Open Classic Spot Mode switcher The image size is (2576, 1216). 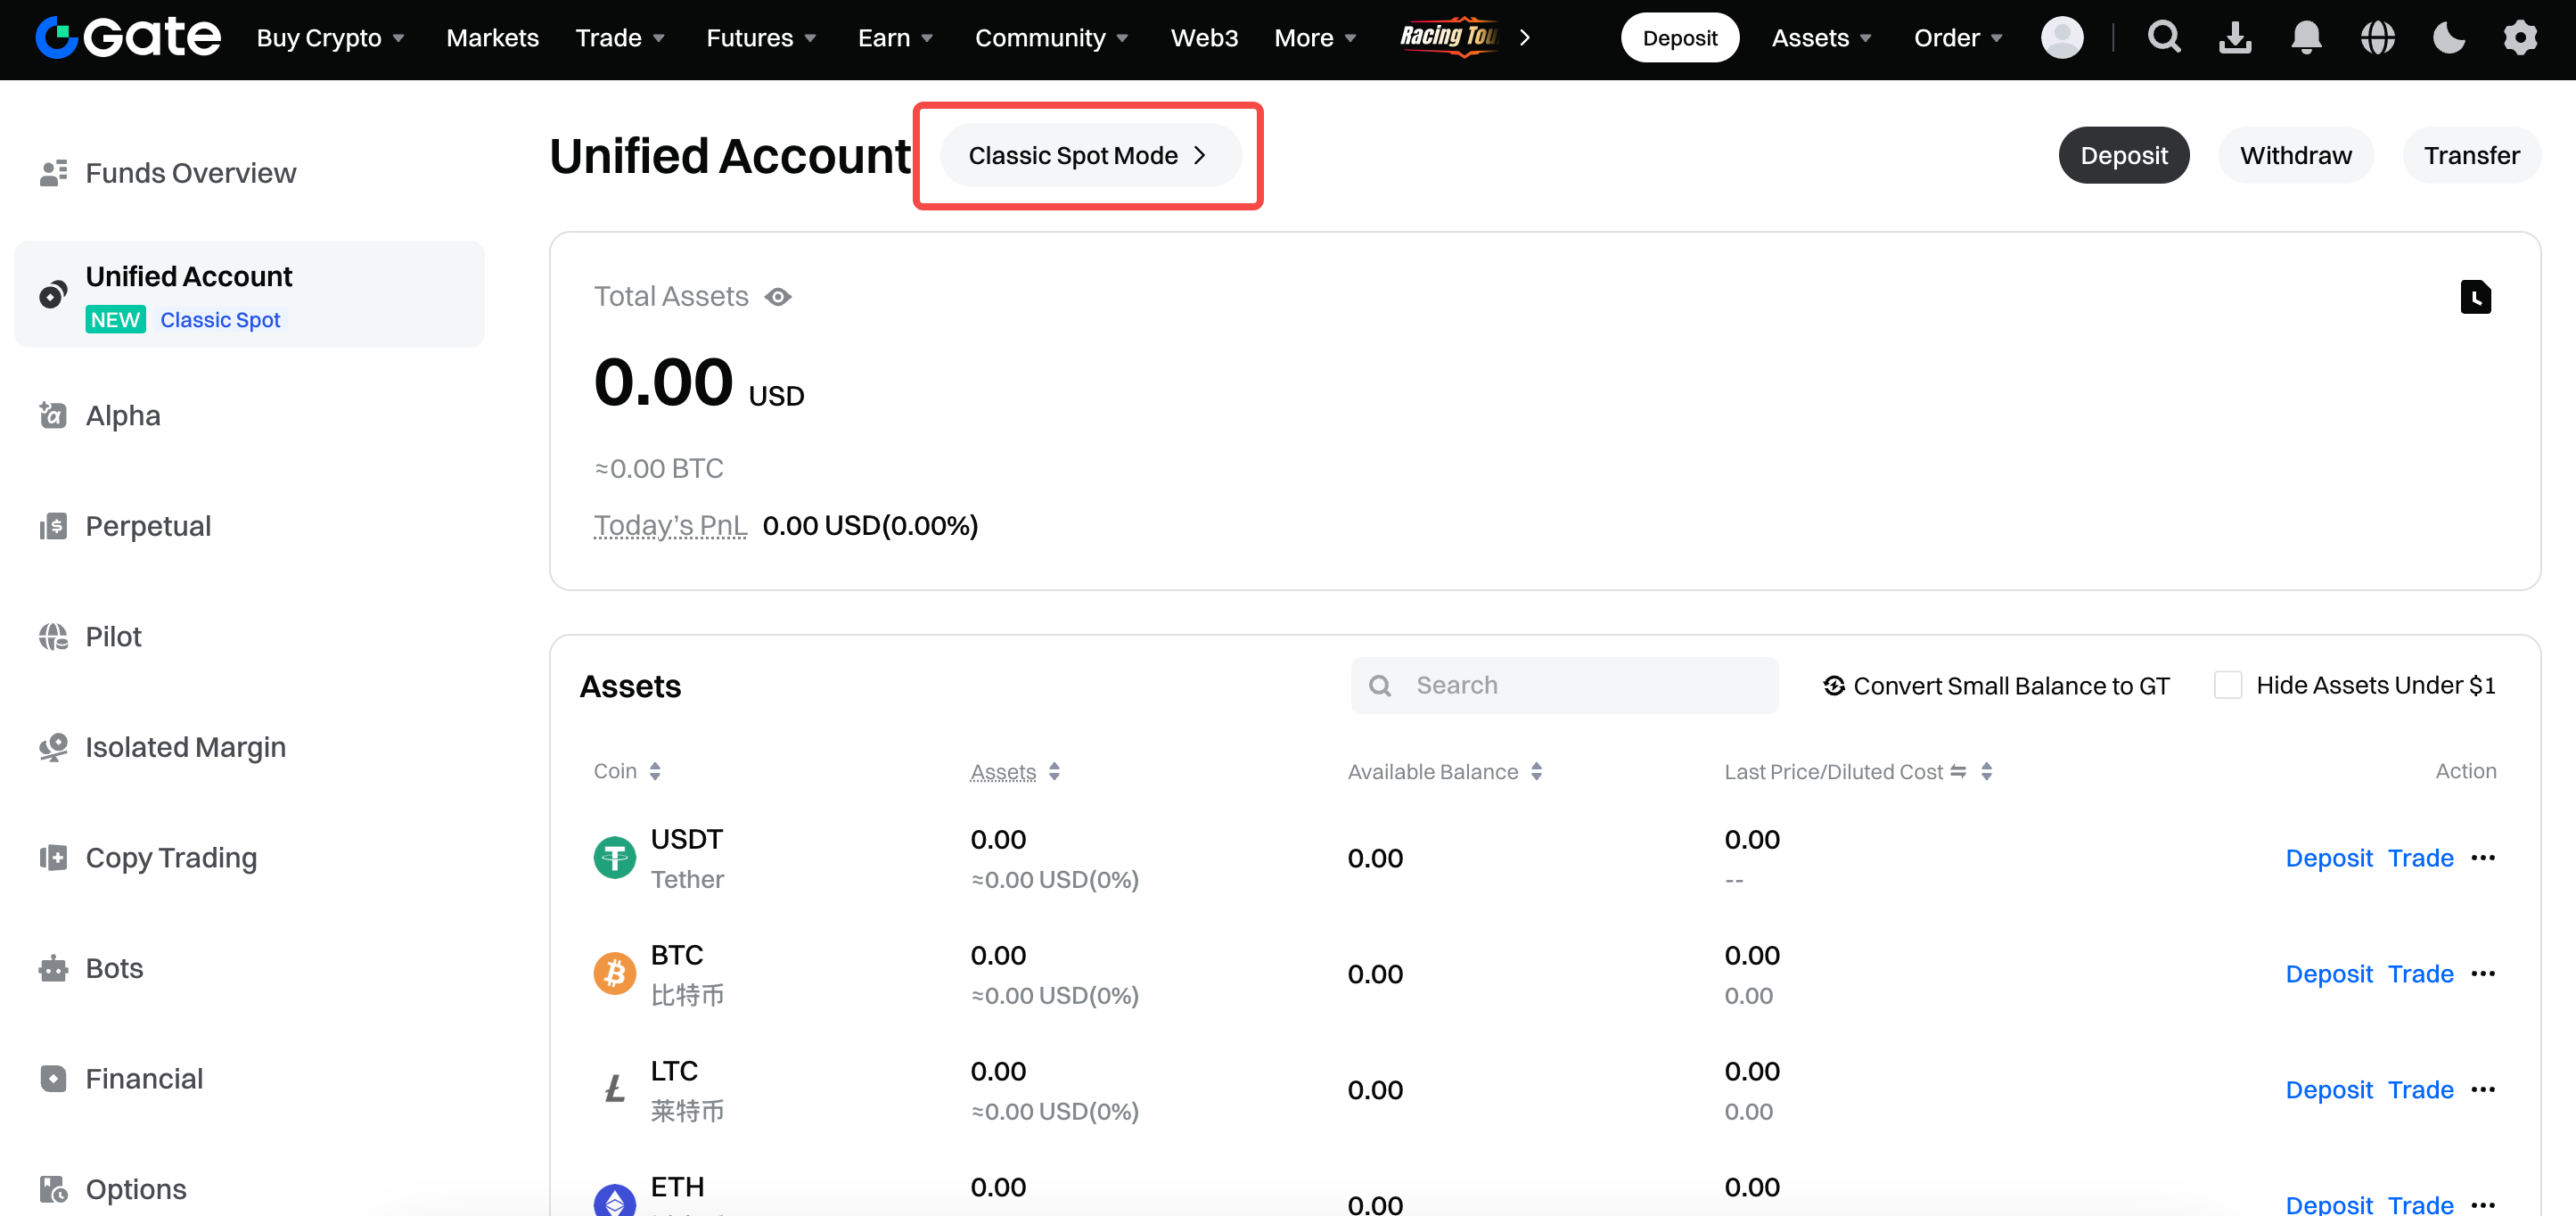click(x=1089, y=156)
